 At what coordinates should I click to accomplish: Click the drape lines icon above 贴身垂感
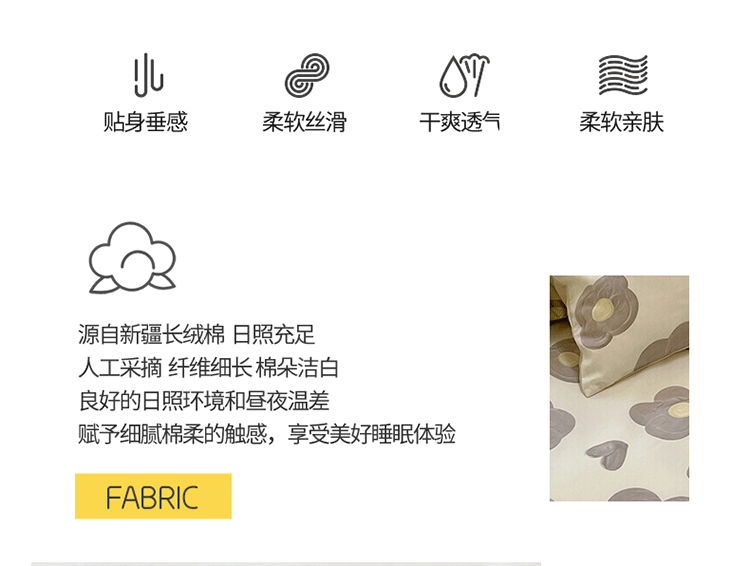coord(149,75)
